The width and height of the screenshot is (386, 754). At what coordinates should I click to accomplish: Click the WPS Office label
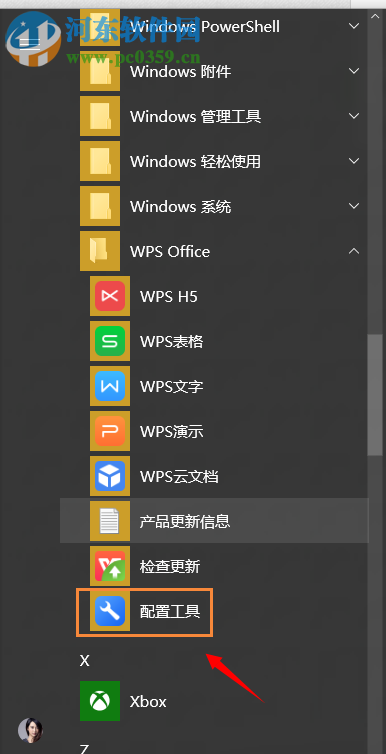coord(170,251)
